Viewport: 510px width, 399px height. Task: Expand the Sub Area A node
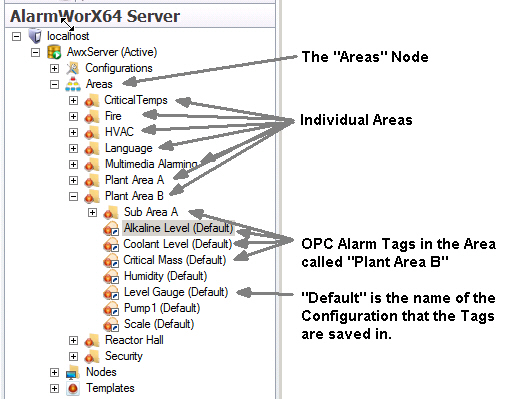point(92,212)
